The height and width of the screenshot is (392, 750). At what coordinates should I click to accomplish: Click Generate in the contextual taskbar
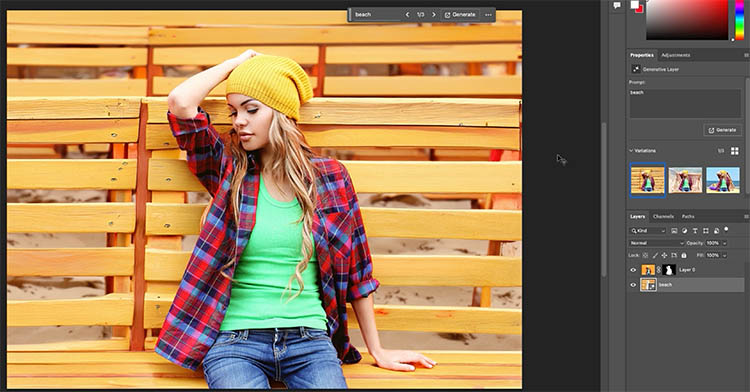[460, 15]
